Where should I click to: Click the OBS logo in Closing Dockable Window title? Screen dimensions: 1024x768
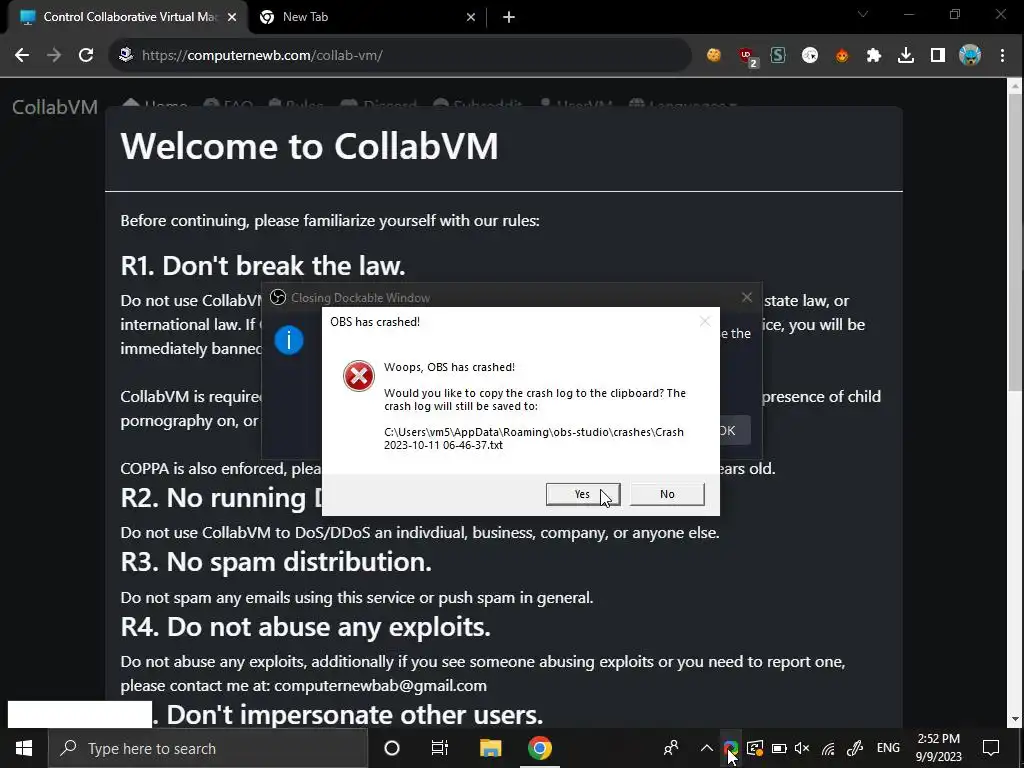coord(278,298)
